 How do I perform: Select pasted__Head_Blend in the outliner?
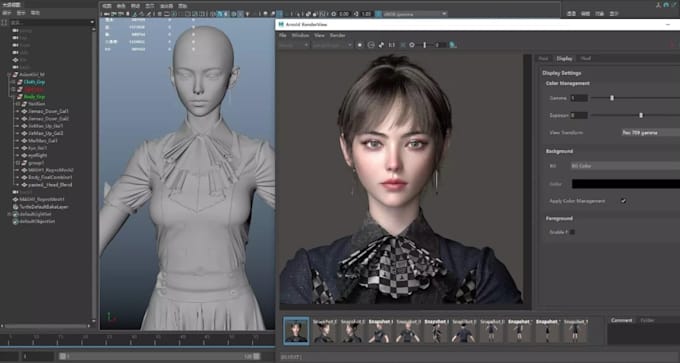[50, 185]
